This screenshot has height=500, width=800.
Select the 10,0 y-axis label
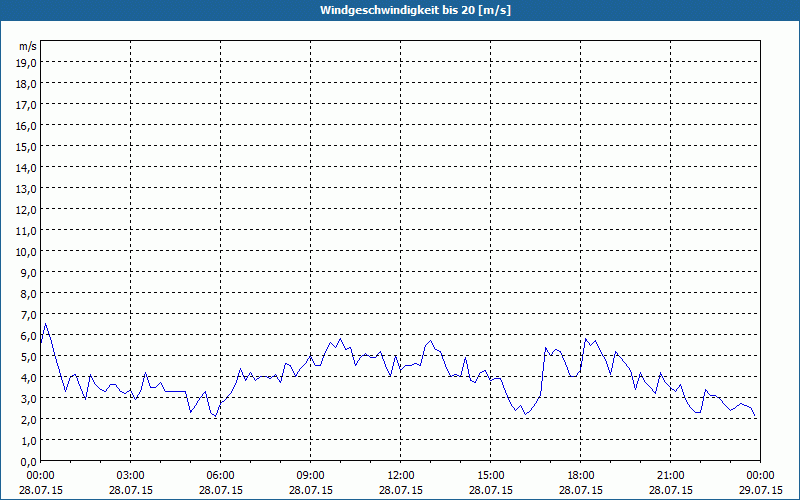(27, 252)
